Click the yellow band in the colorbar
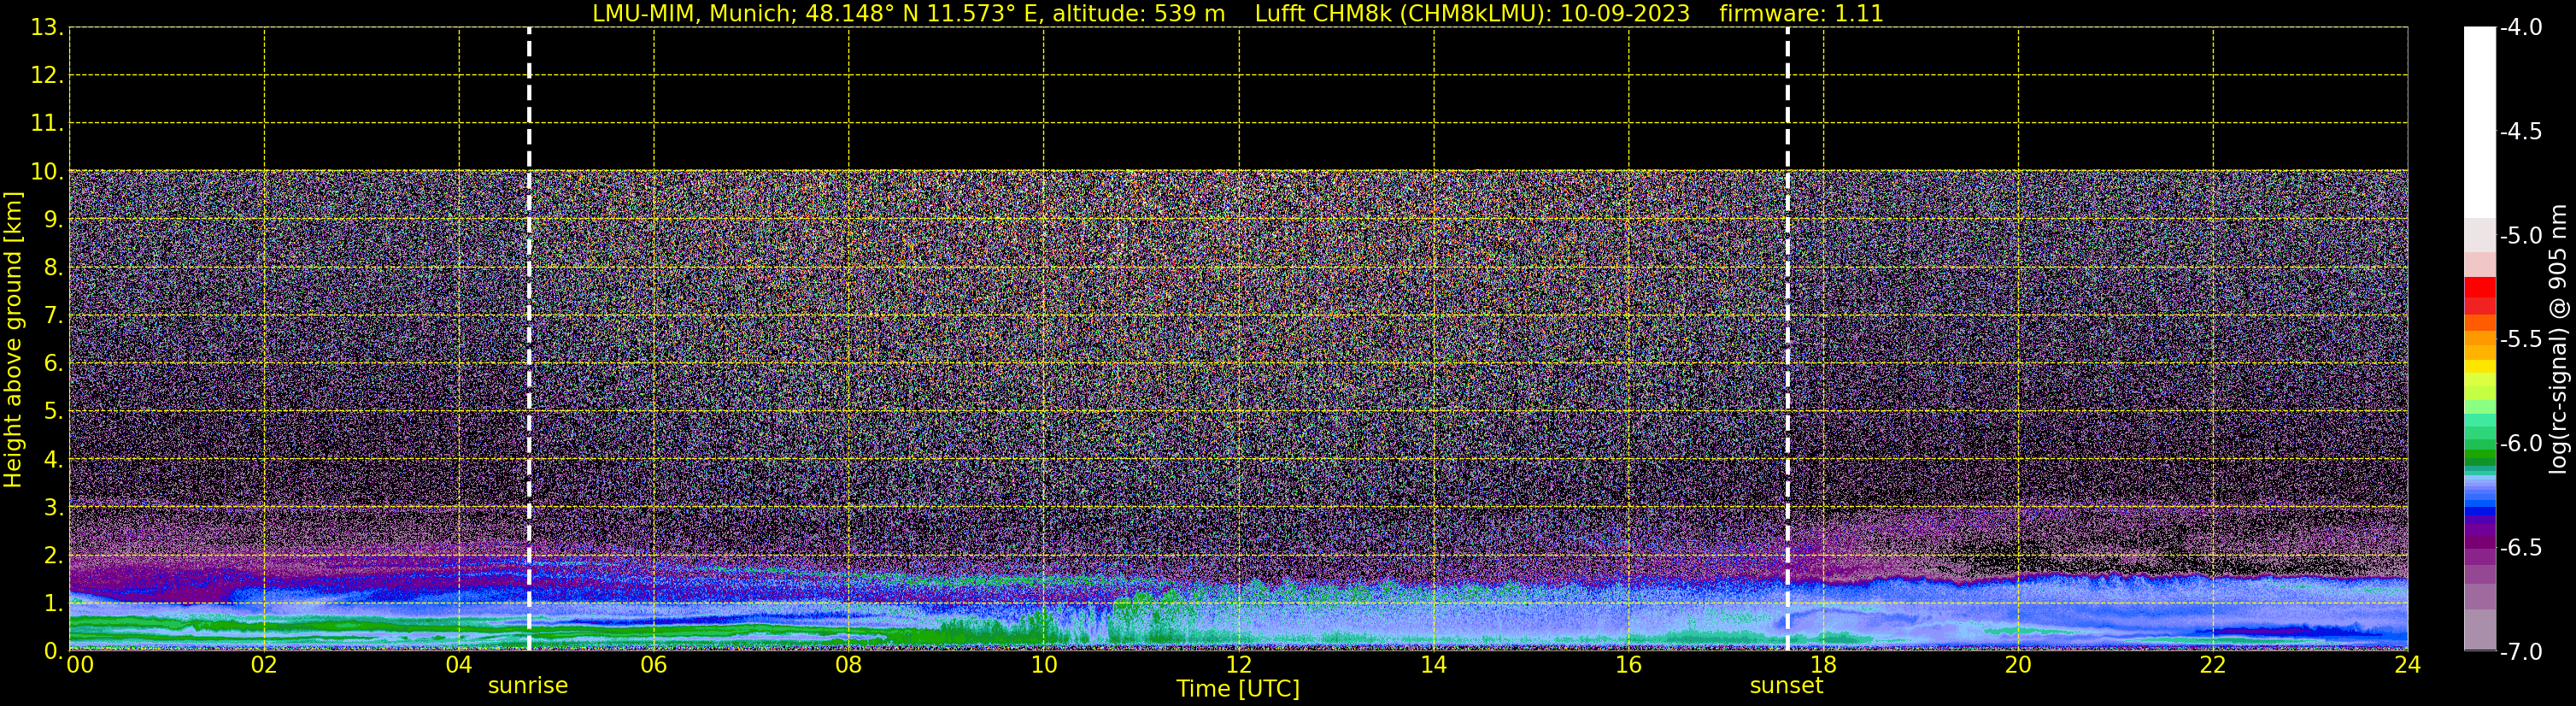 click(x=2480, y=366)
